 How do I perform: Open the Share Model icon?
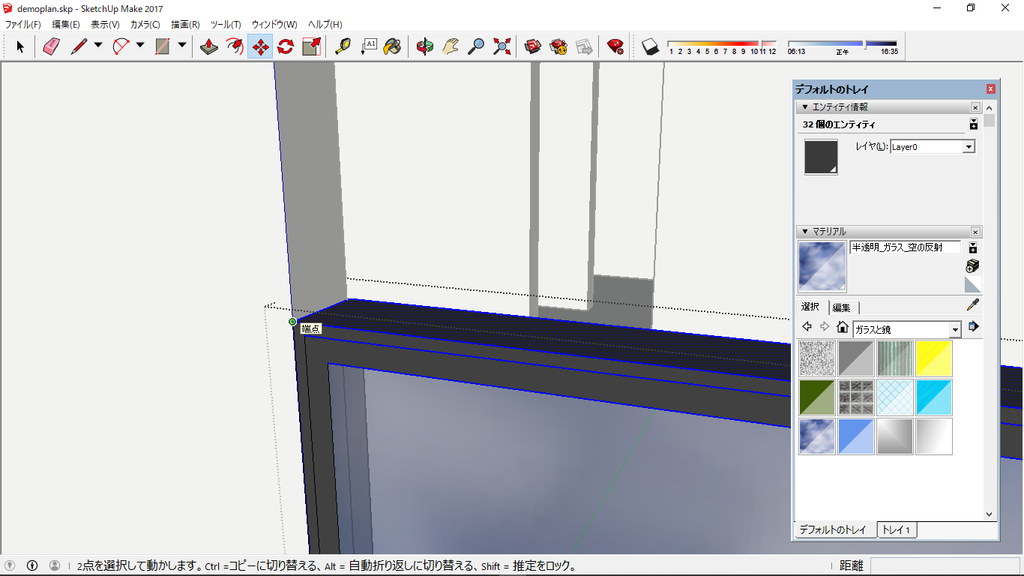[x=558, y=47]
